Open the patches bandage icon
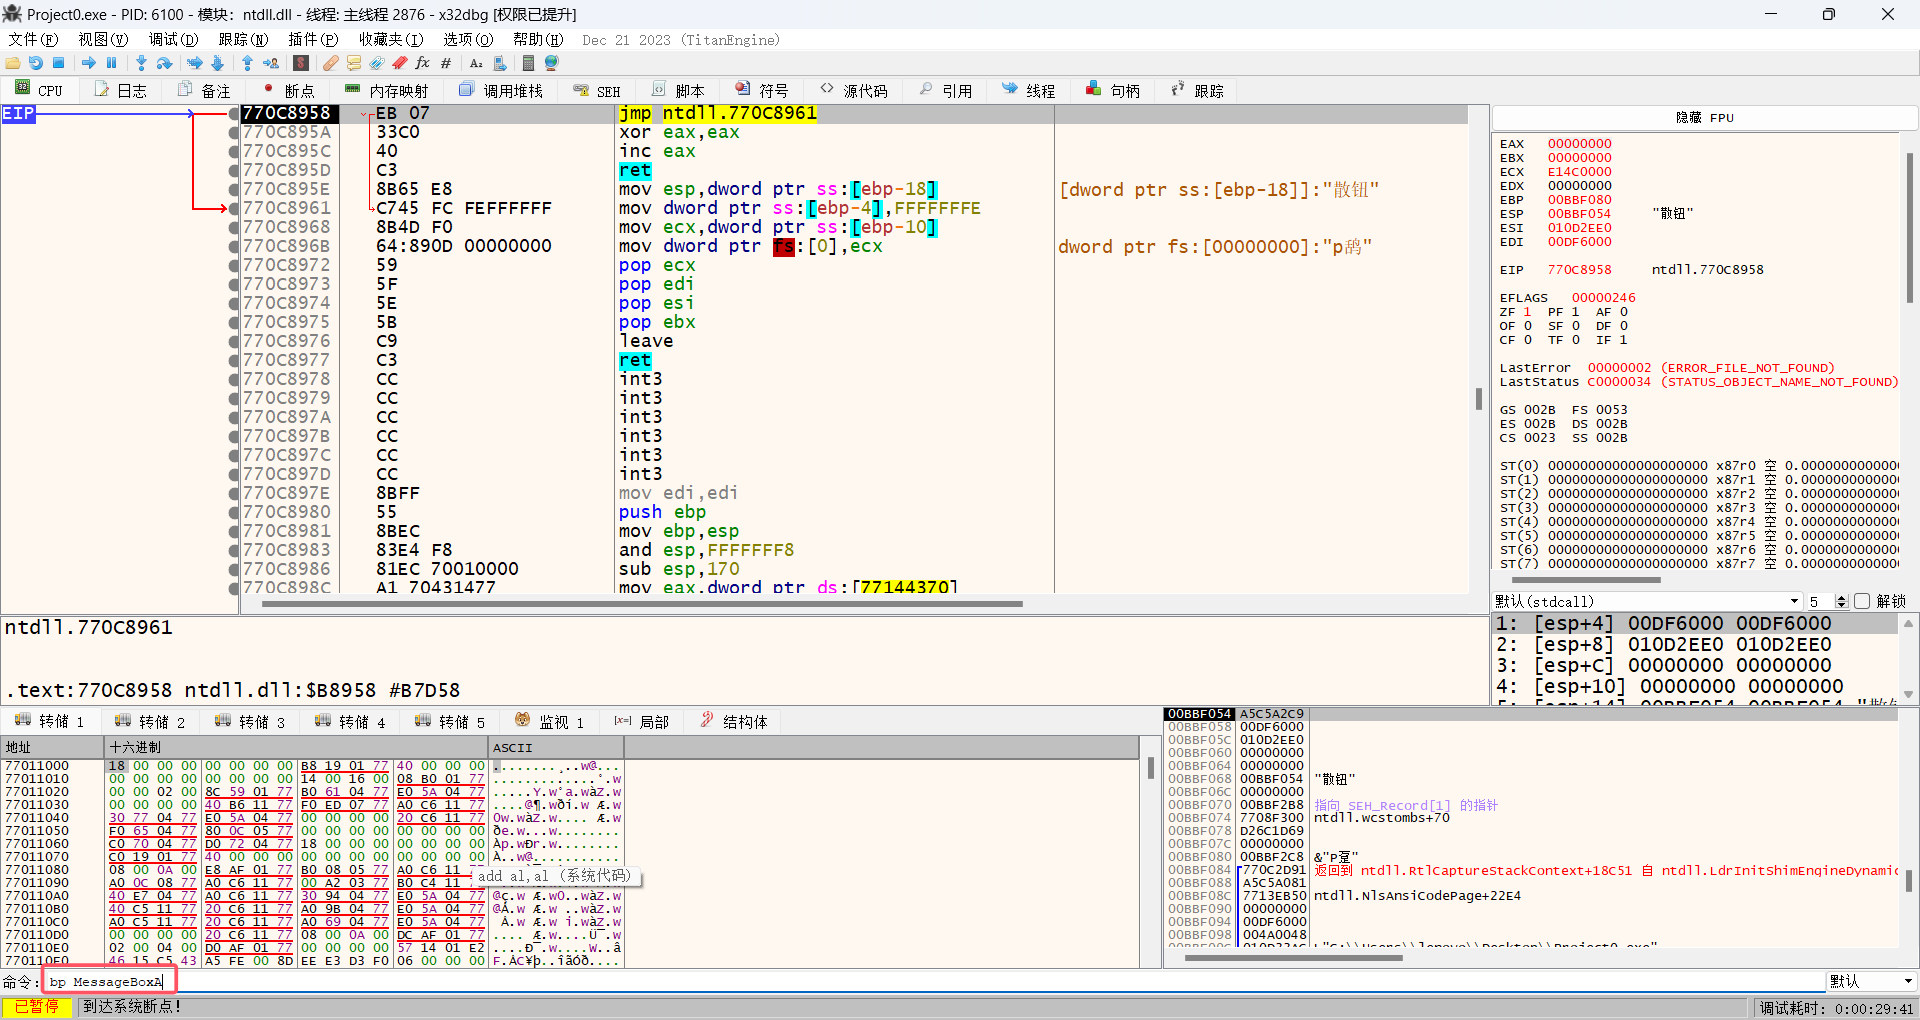The width and height of the screenshot is (1920, 1020). (331, 63)
